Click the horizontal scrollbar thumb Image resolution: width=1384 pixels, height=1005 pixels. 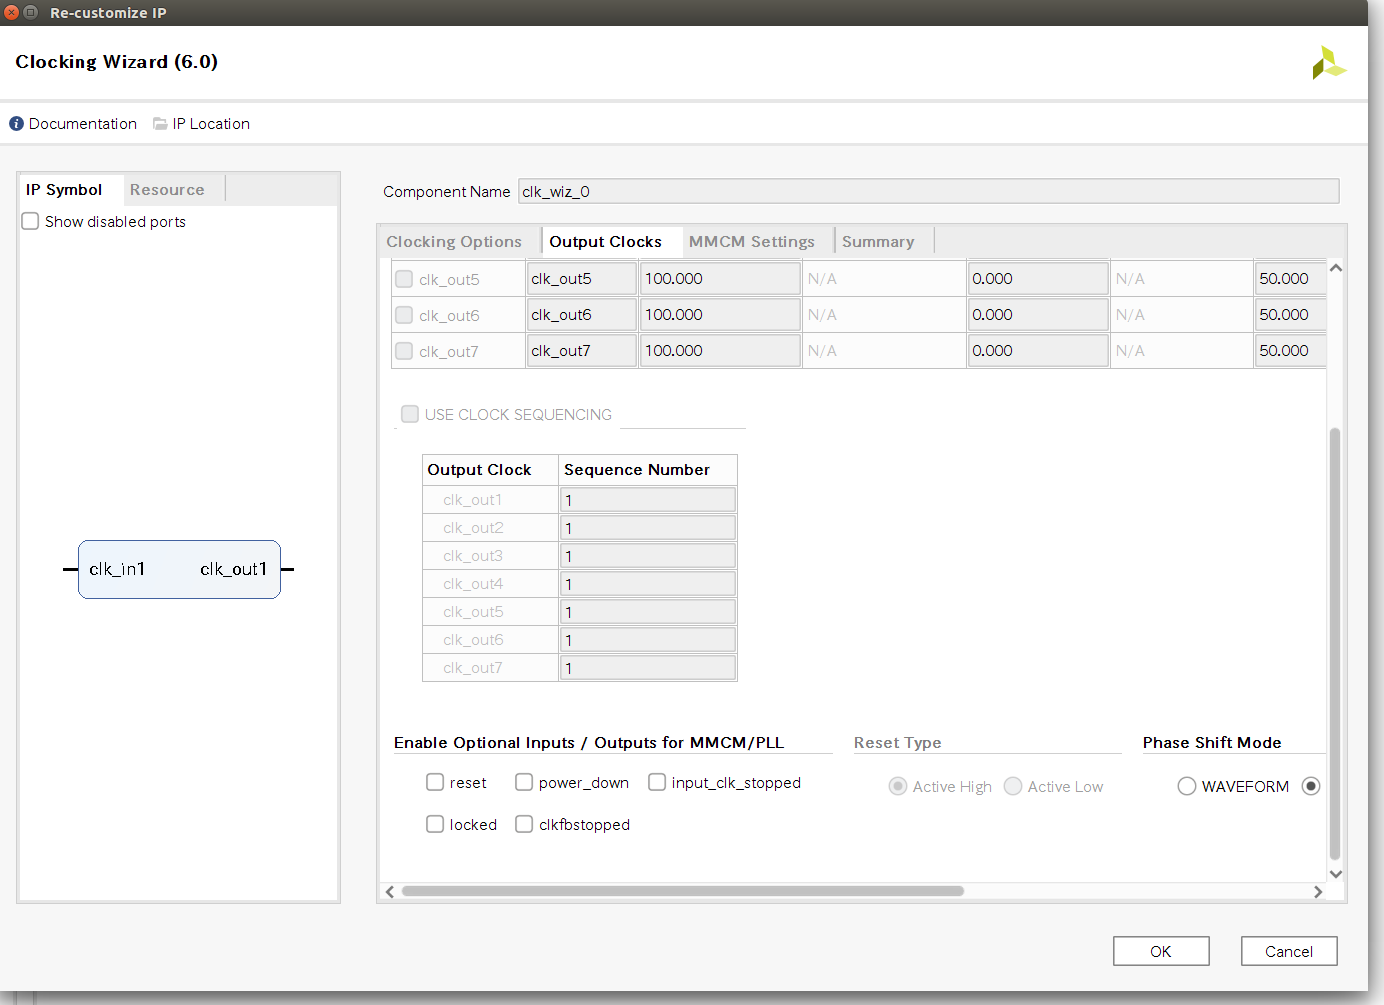[683, 891]
